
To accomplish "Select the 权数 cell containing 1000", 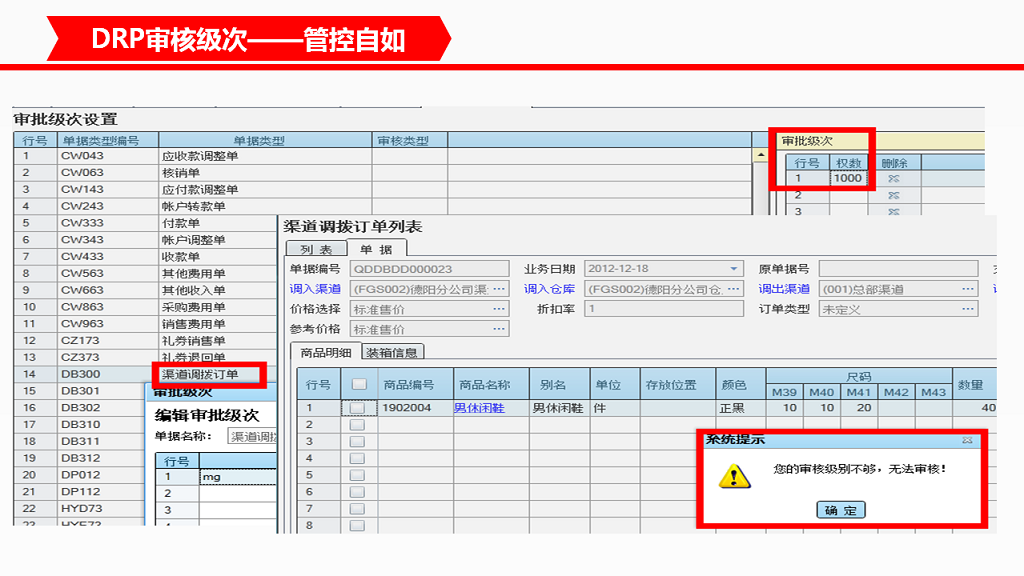I will 848,179.
